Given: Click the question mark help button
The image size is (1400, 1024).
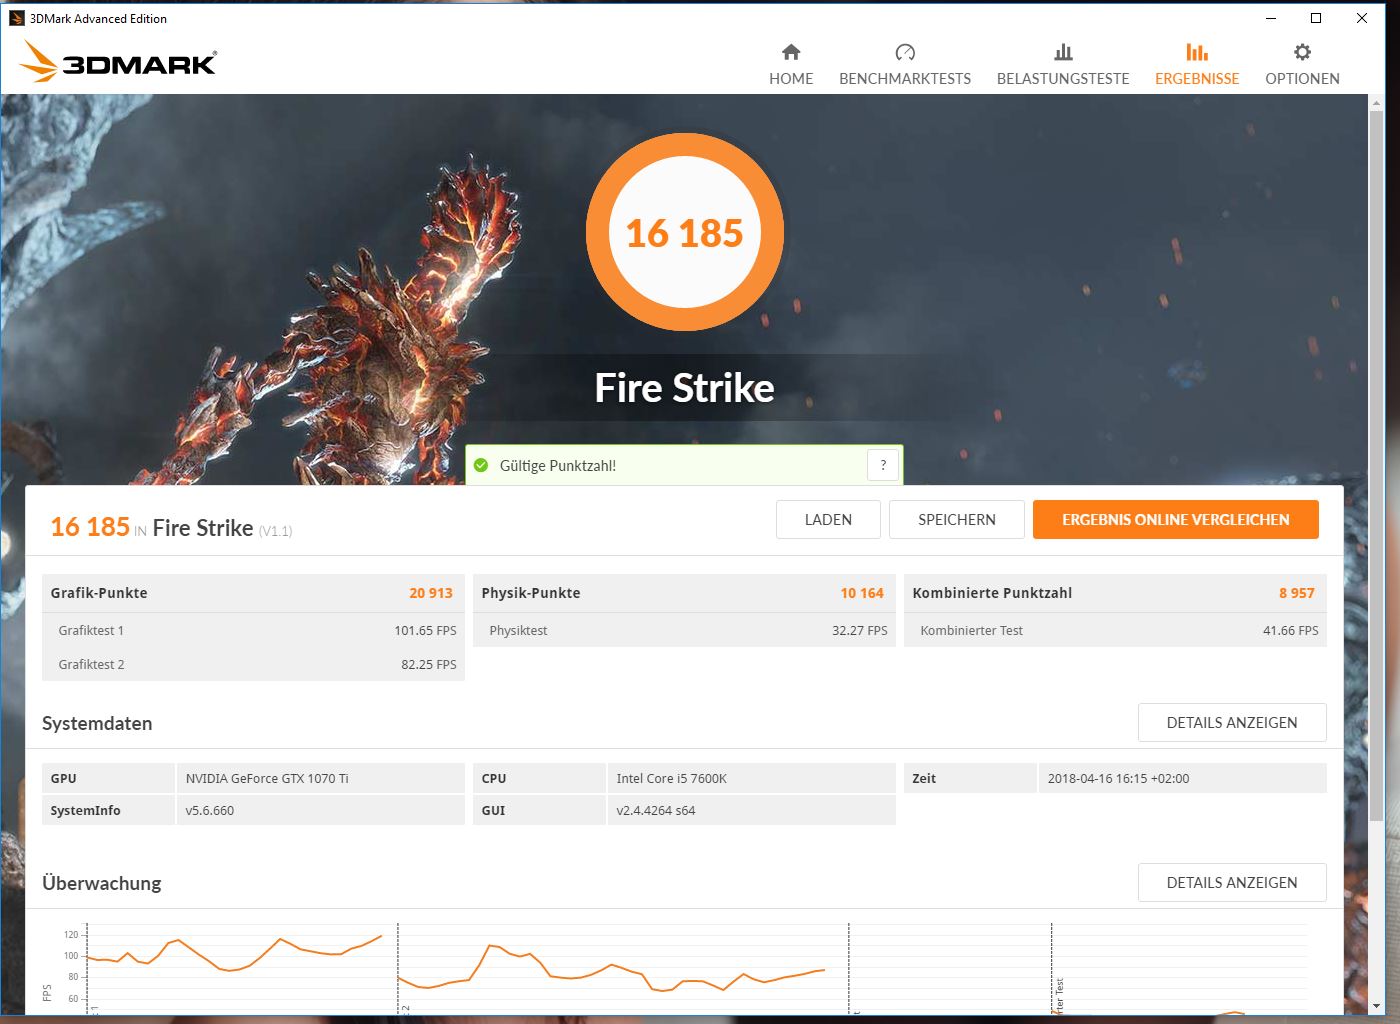Looking at the screenshot, I should 883,465.
